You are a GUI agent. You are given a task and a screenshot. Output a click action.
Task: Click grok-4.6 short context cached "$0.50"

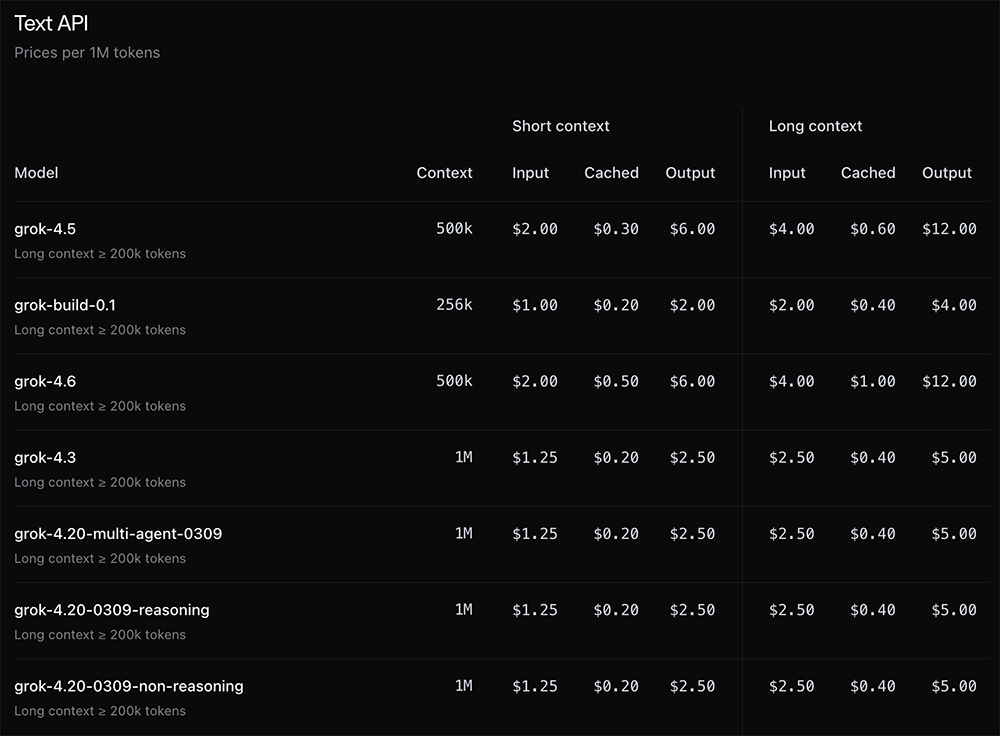tap(615, 381)
